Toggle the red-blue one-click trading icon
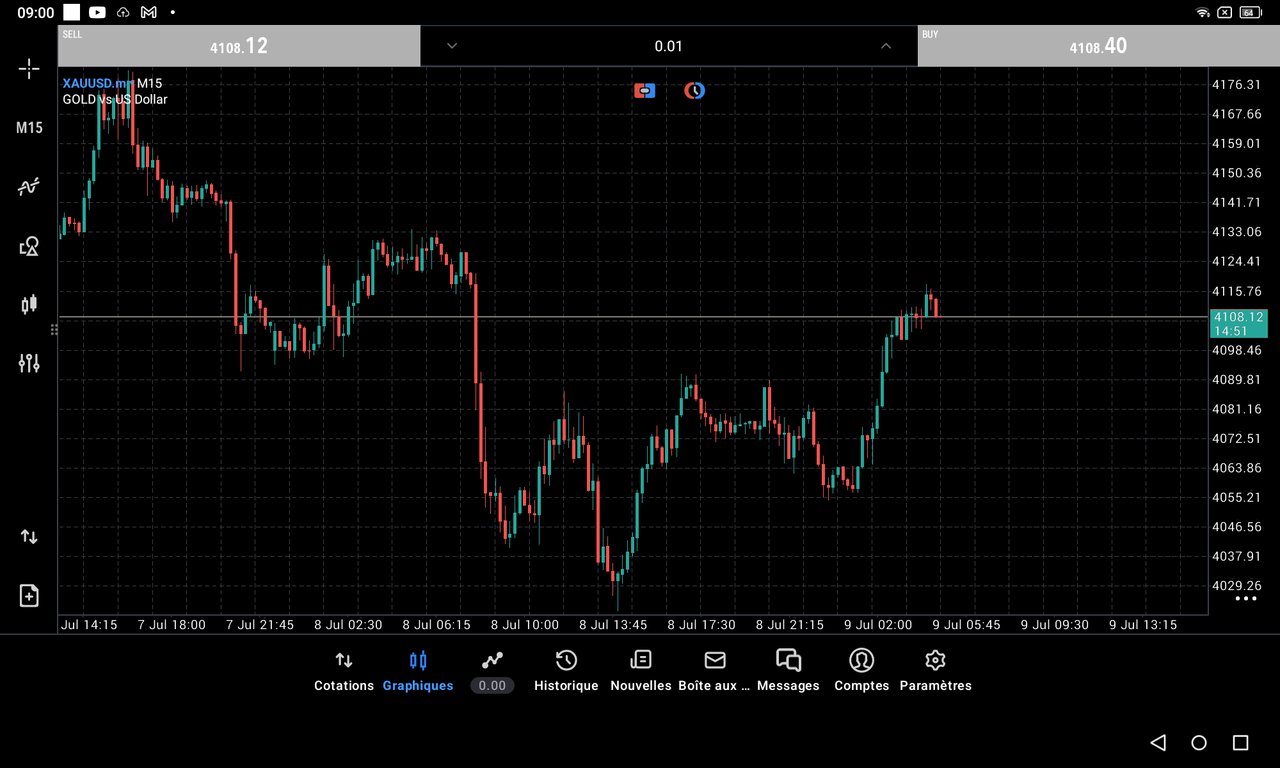This screenshot has height=768, width=1280. click(x=645, y=91)
